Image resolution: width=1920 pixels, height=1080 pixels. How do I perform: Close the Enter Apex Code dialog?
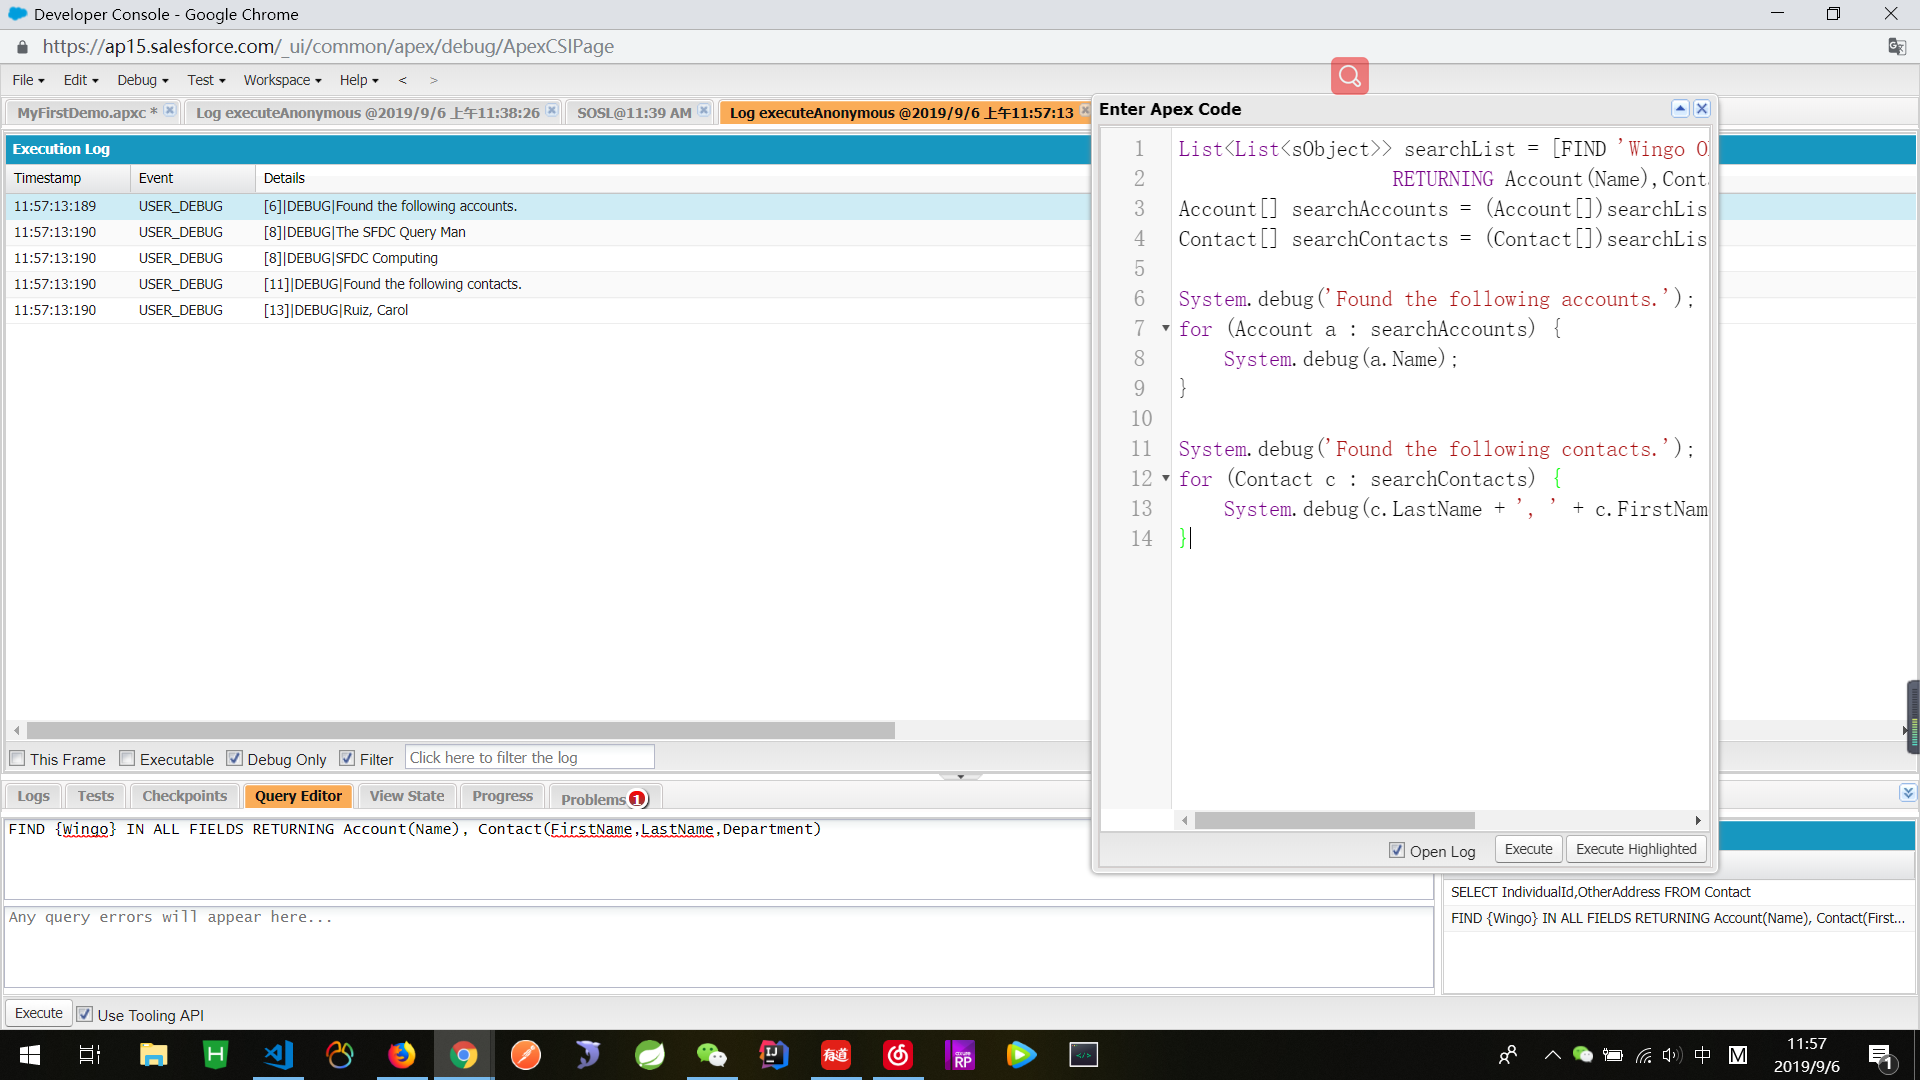[x=1702, y=109]
